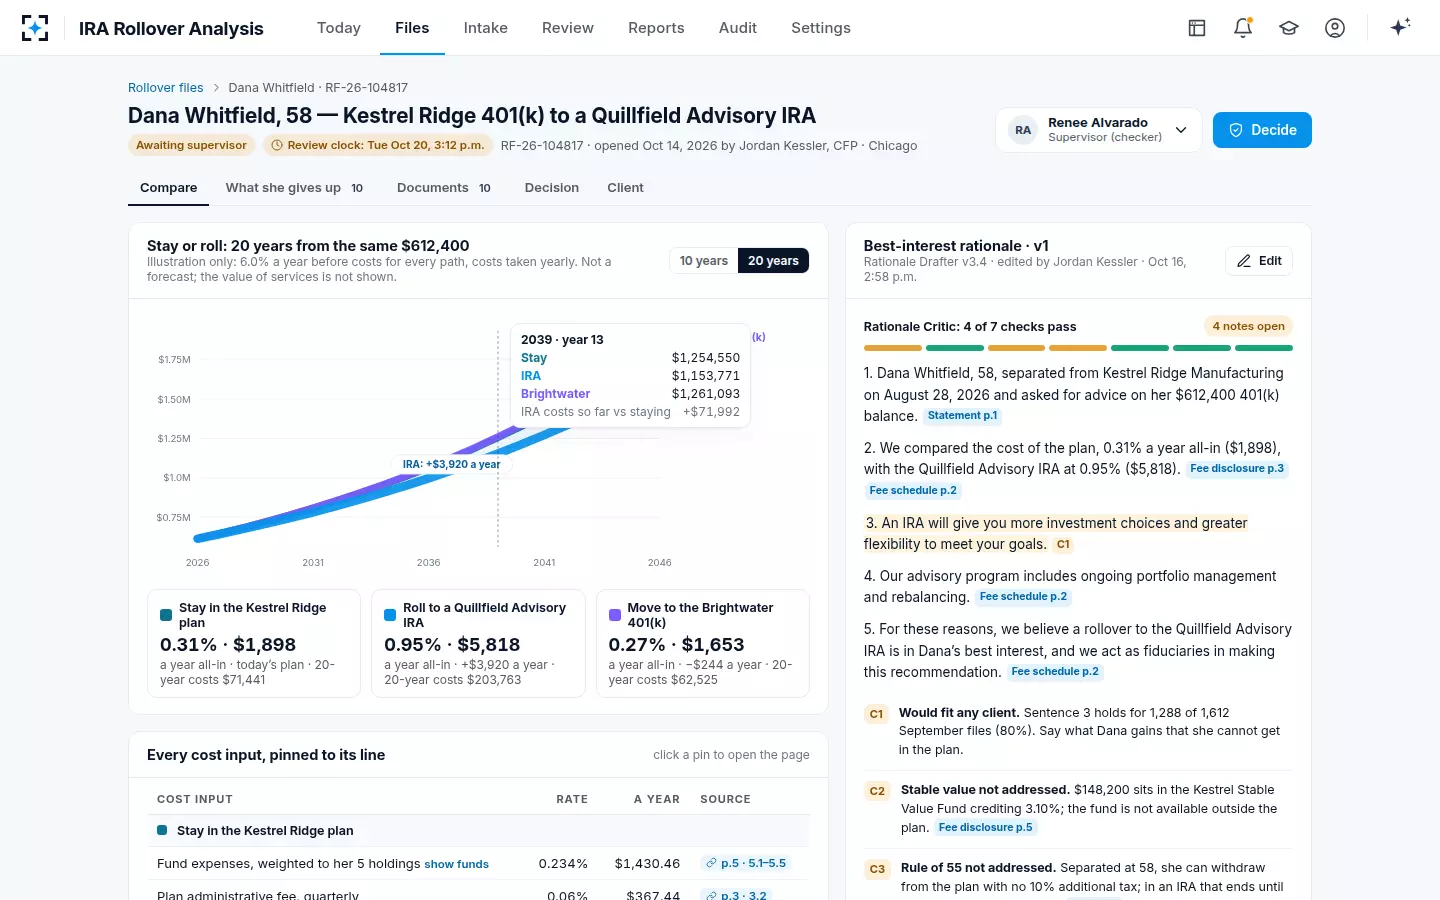The width and height of the screenshot is (1440, 900).
Task: Open the Review tab
Action: coord(568,28)
